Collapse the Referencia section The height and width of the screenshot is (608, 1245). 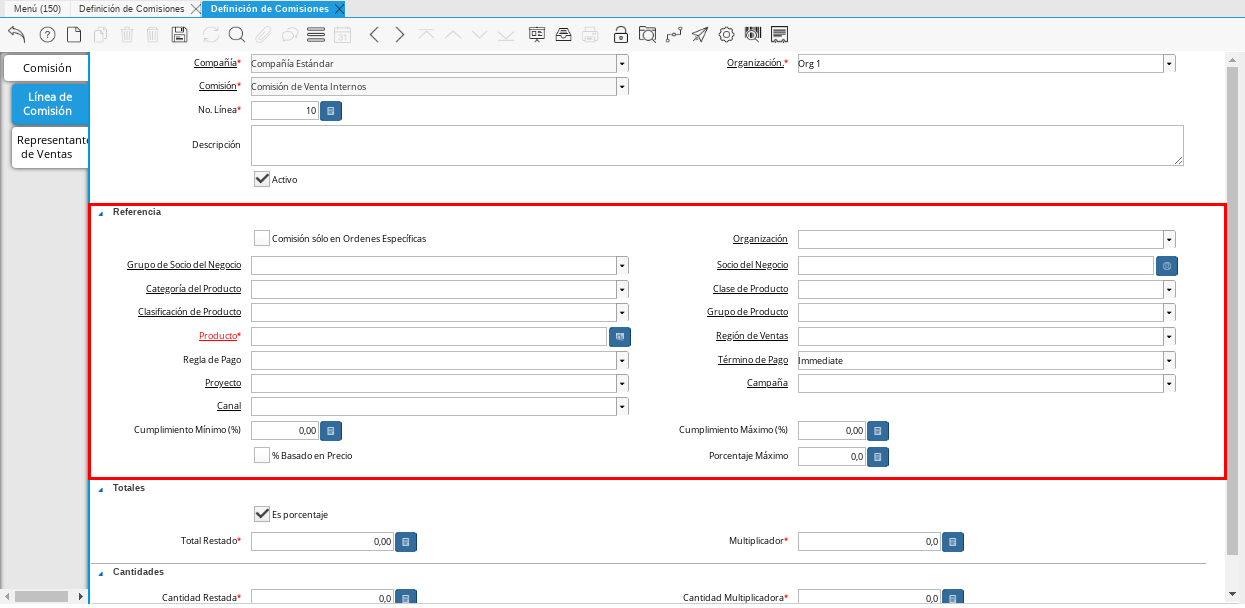point(101,212)
